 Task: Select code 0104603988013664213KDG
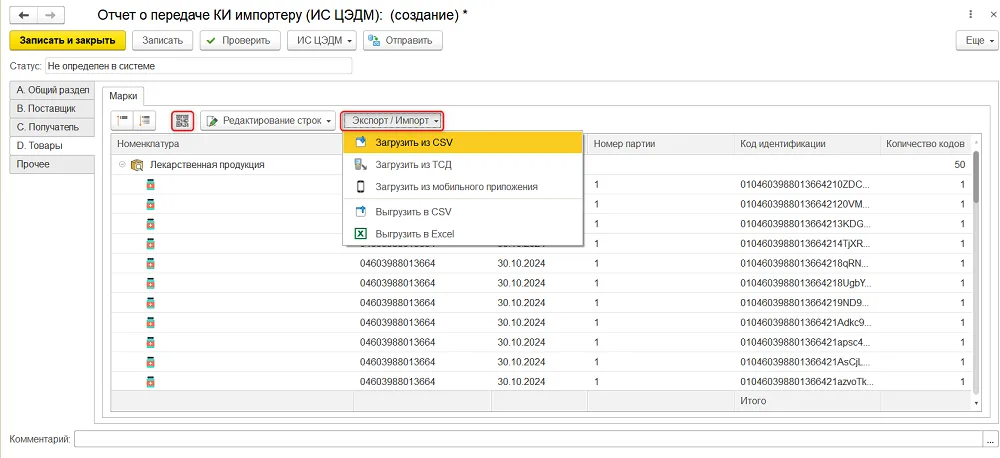click(x=807, y=224)
